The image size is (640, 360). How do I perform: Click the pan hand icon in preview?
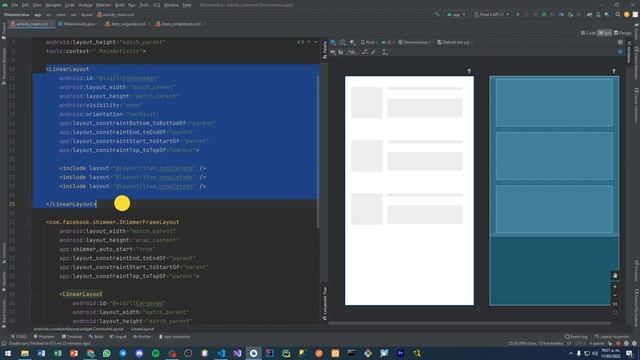615,276
